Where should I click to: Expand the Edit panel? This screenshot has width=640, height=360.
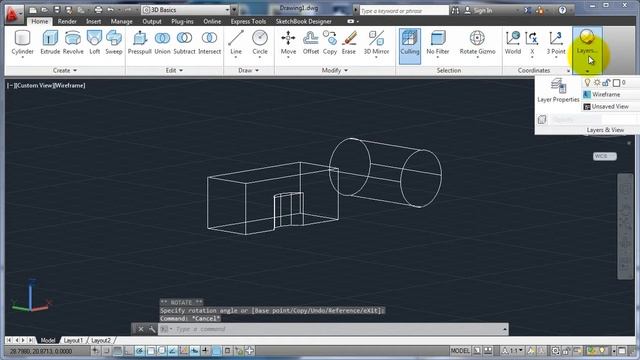point(174,71)
